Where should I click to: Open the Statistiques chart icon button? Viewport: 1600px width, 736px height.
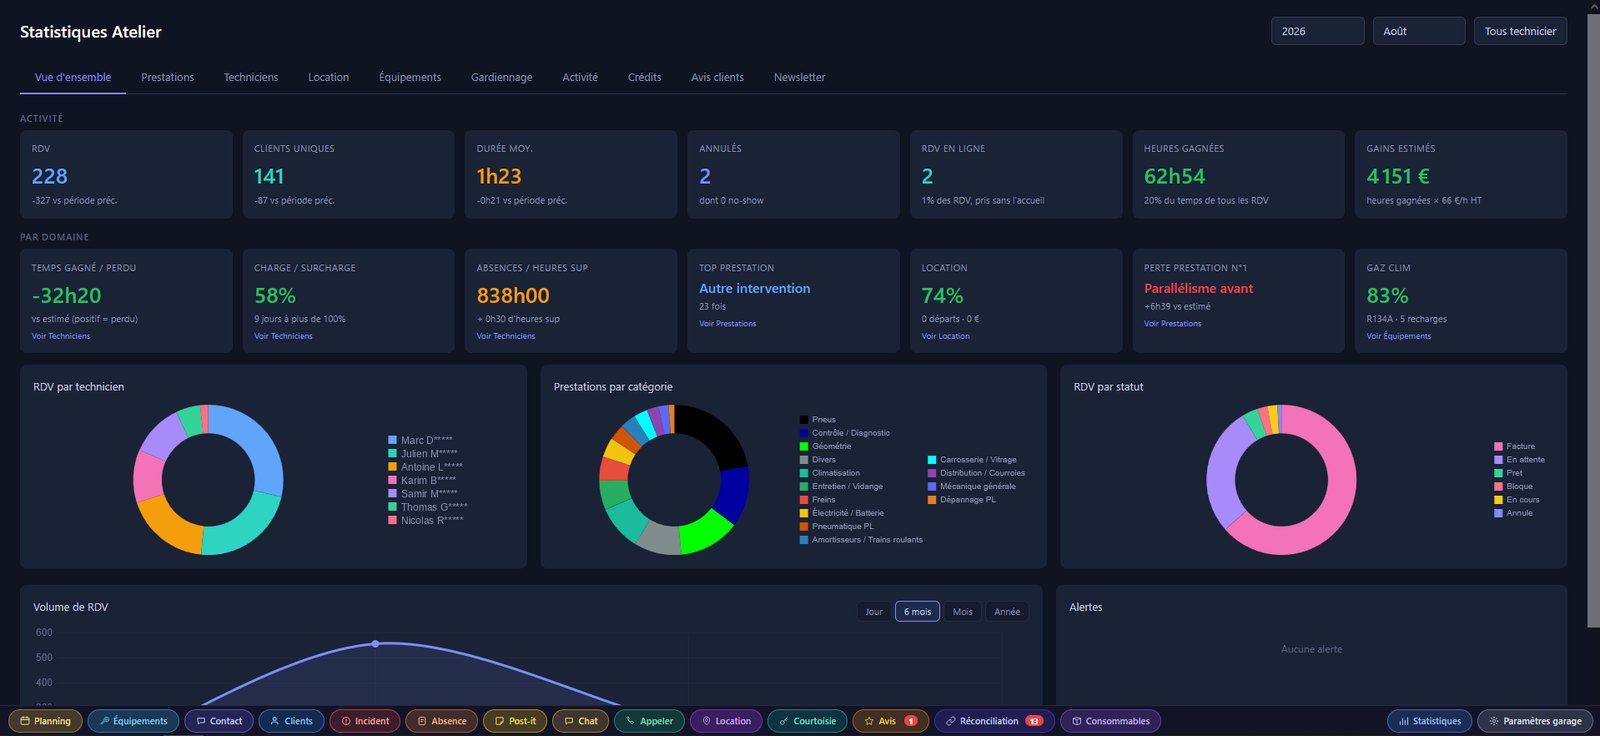(1430, 721)
